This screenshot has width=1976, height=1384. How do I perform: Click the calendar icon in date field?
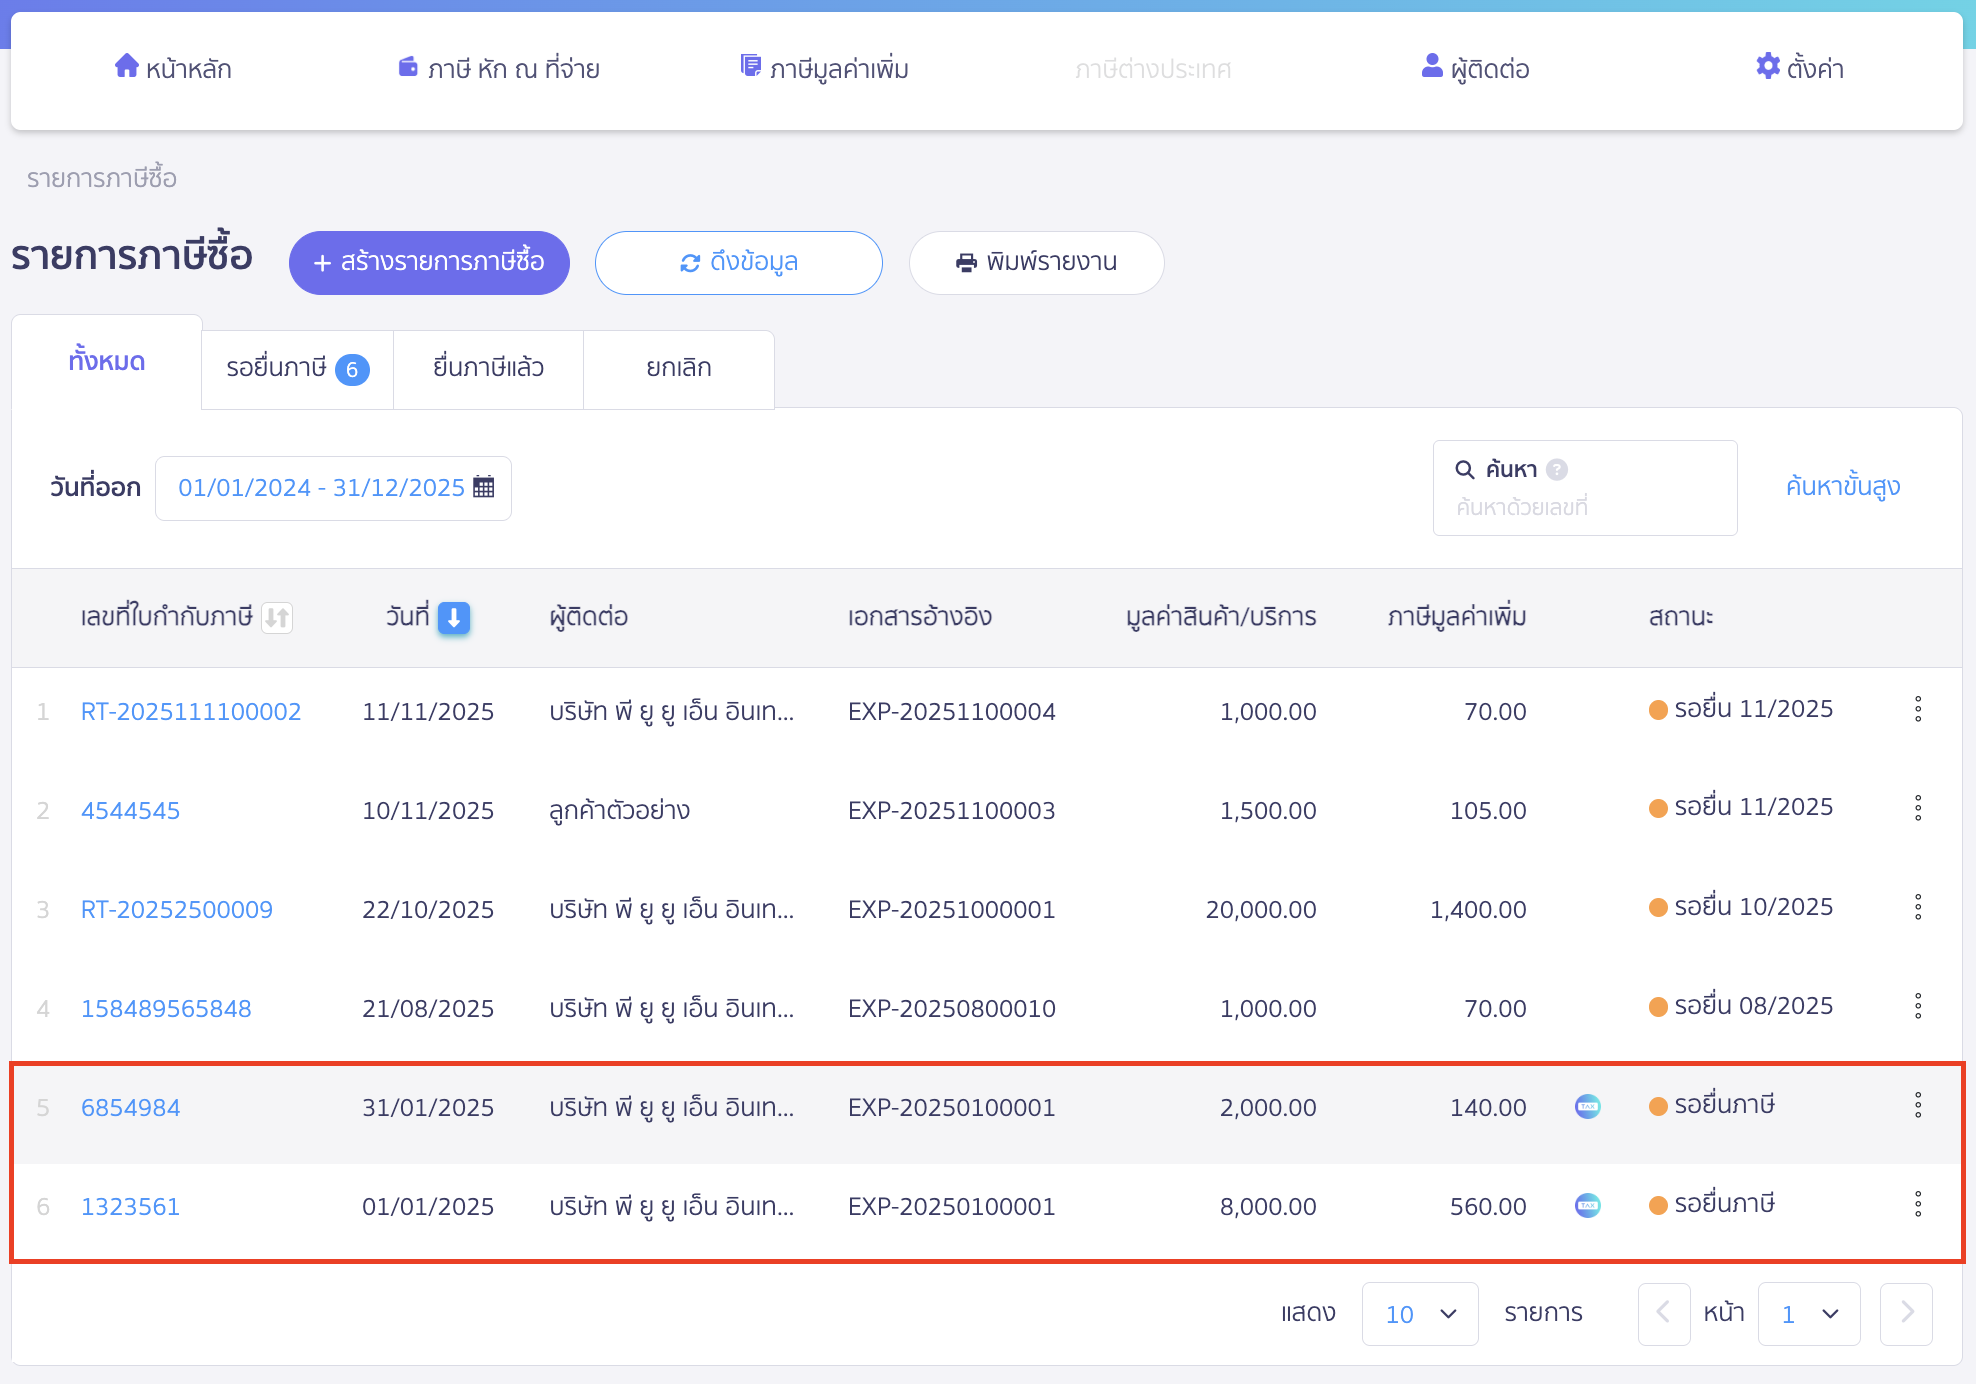(484, 487)
